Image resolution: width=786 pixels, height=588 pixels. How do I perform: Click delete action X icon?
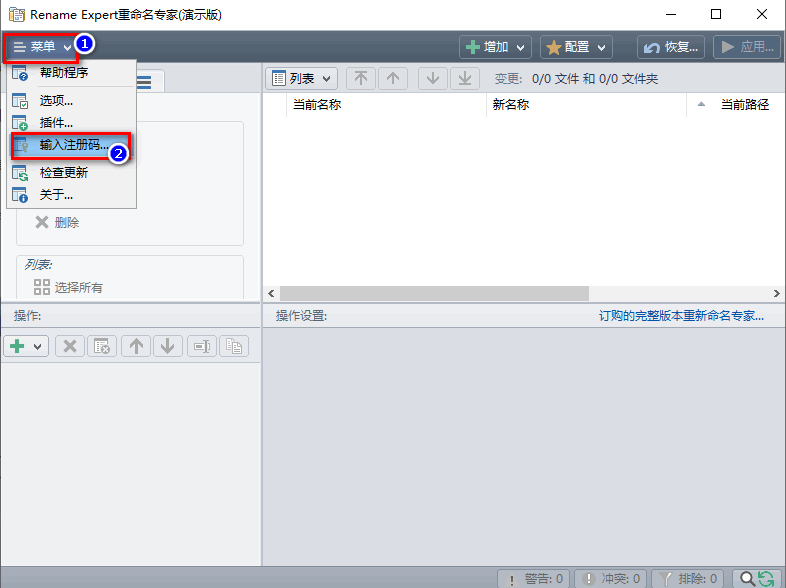click(x=70, y=346)
